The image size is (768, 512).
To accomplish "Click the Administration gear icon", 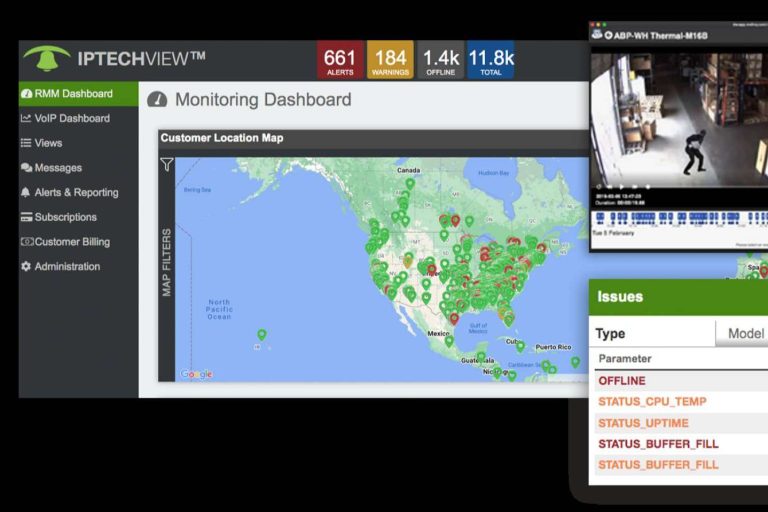I will coord(26,266).
